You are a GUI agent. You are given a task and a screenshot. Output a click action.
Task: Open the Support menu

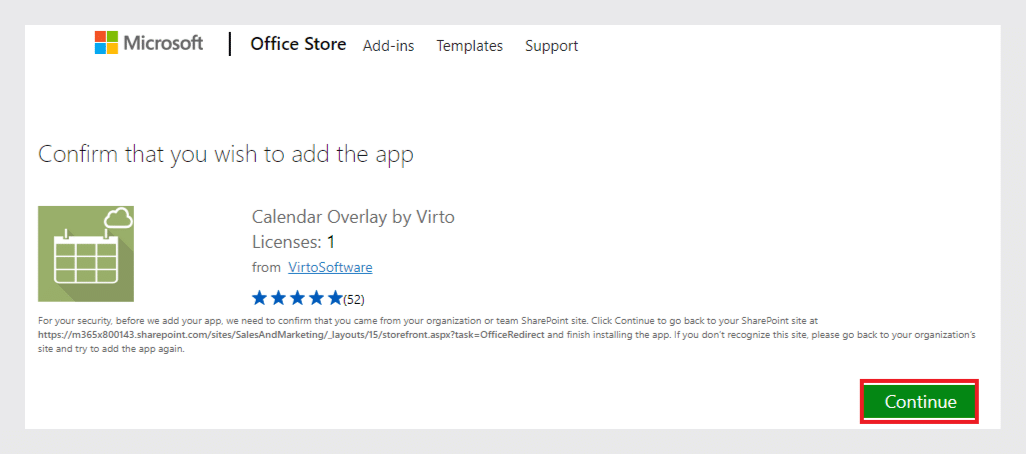click(552, 46)
